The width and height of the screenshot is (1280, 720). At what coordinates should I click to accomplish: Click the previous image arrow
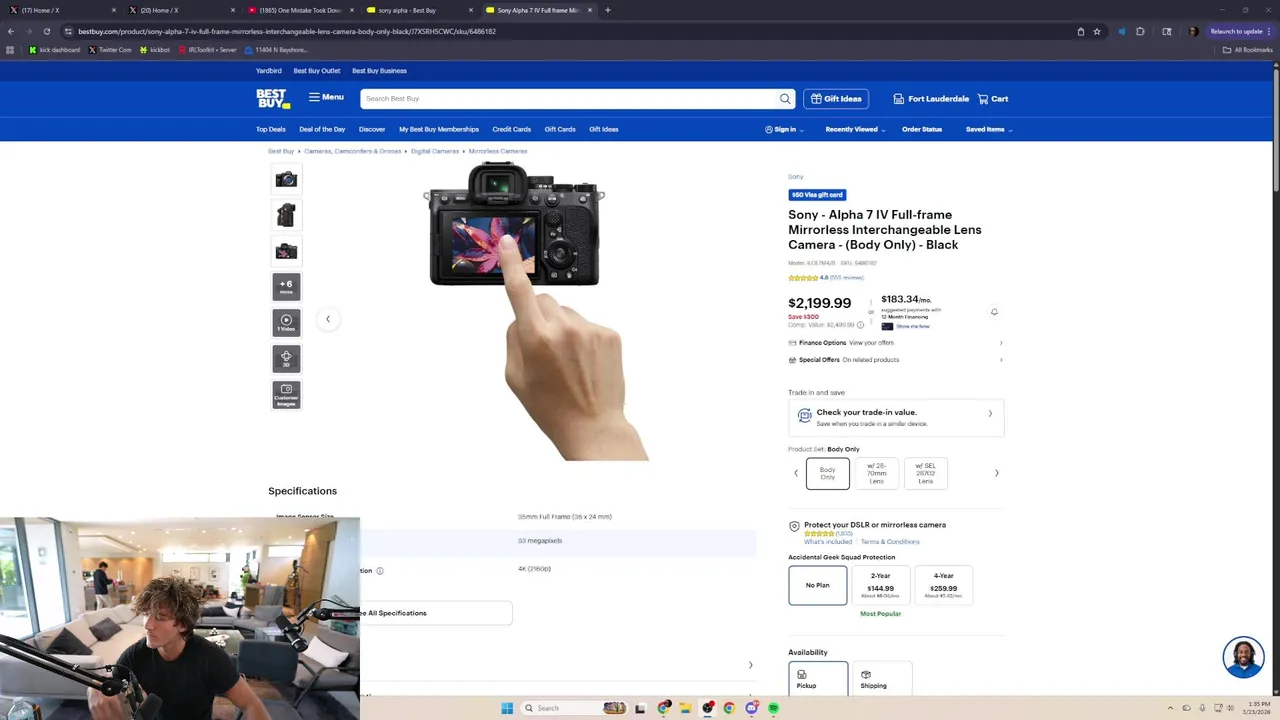point(327,319)
